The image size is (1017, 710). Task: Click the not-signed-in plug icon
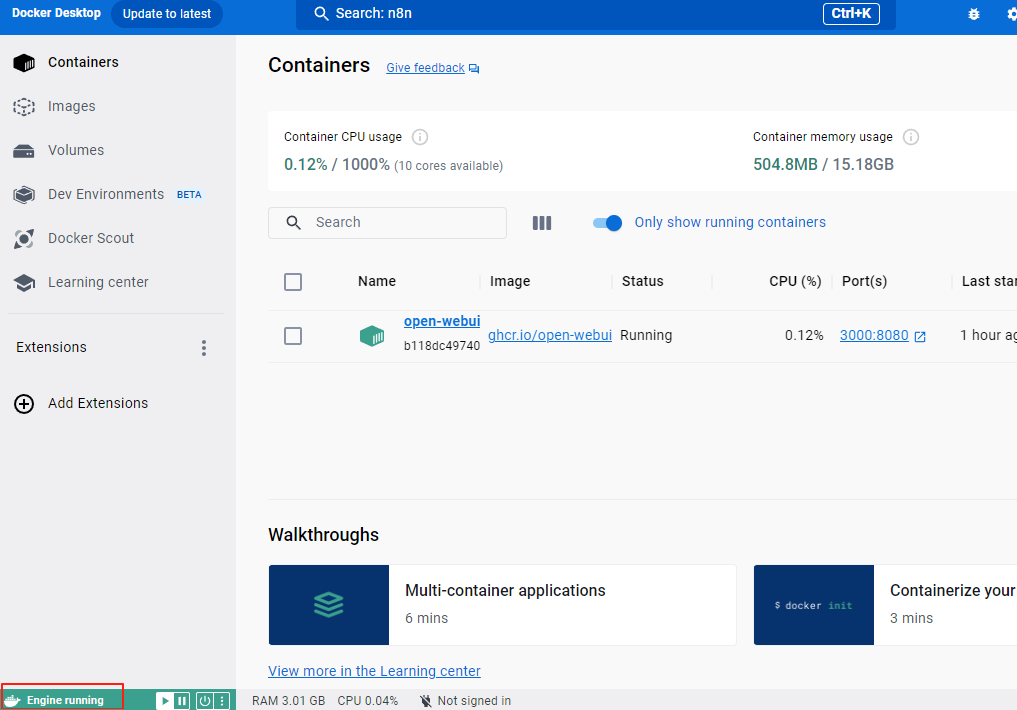[x=425, y=701]
